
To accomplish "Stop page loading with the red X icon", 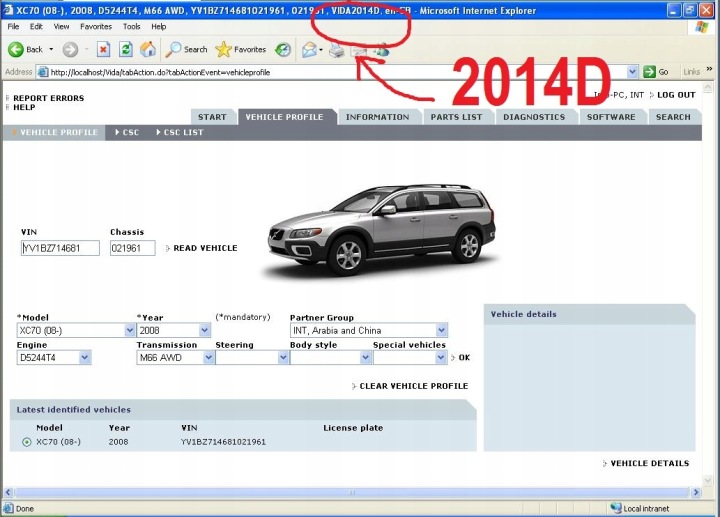I will [x=103, y=50].
